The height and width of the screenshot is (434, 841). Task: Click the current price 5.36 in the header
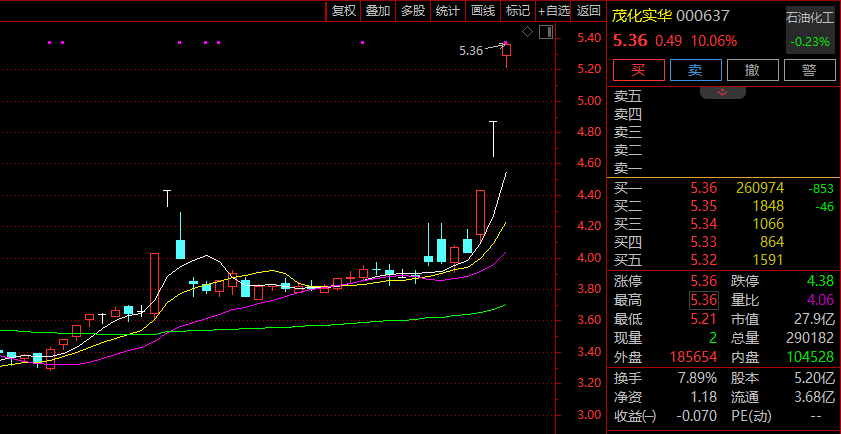tap(630, 41)
